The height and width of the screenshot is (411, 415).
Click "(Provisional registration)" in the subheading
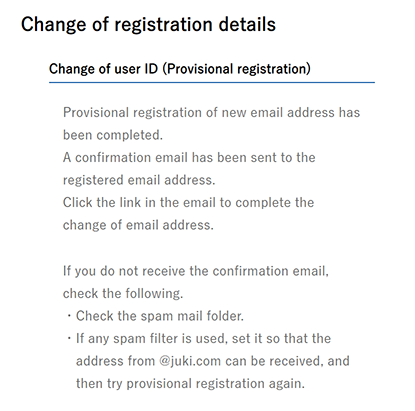coord(237,69)
